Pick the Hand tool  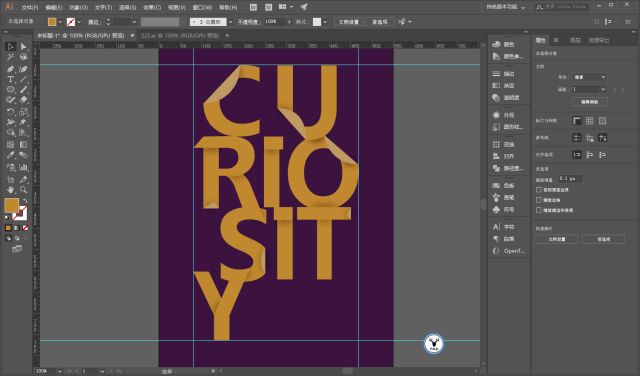pos(11,190)
